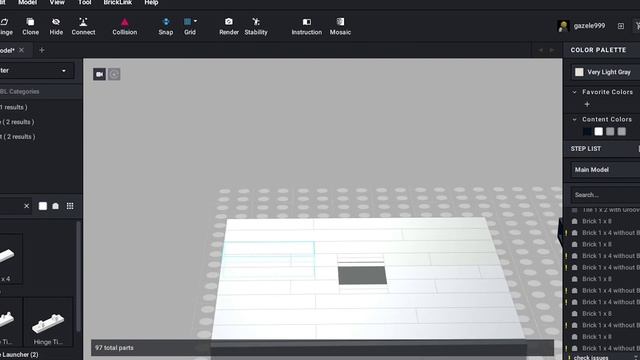Click the '97 total parts' status text
This screenshot has width=640, height=360.
coord(114,348)
